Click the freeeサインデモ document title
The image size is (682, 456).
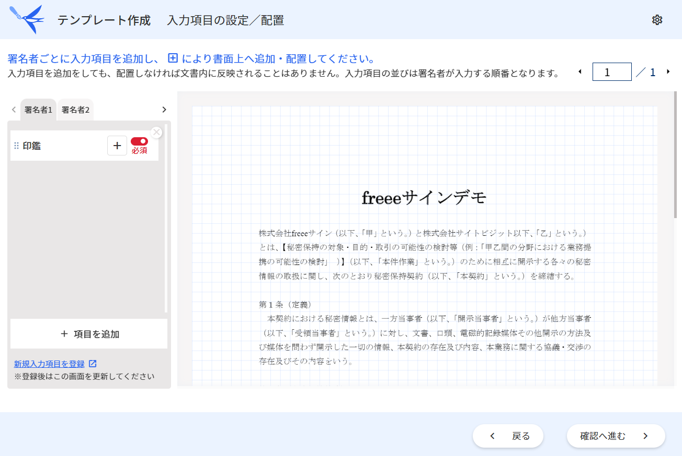424,198
